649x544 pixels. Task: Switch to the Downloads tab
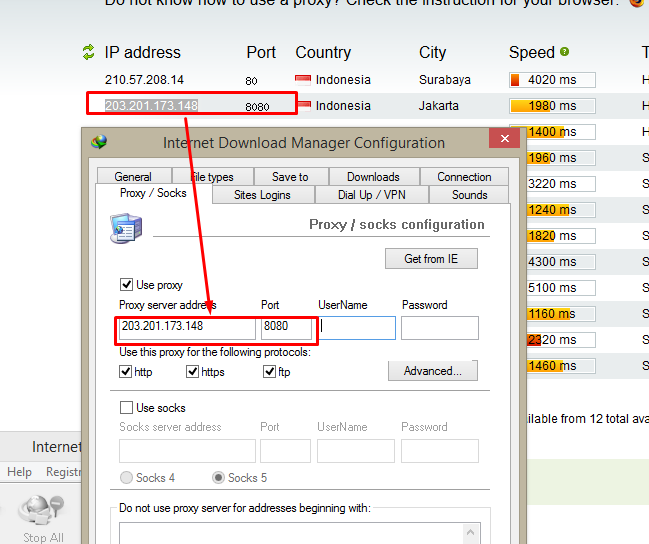373,177
